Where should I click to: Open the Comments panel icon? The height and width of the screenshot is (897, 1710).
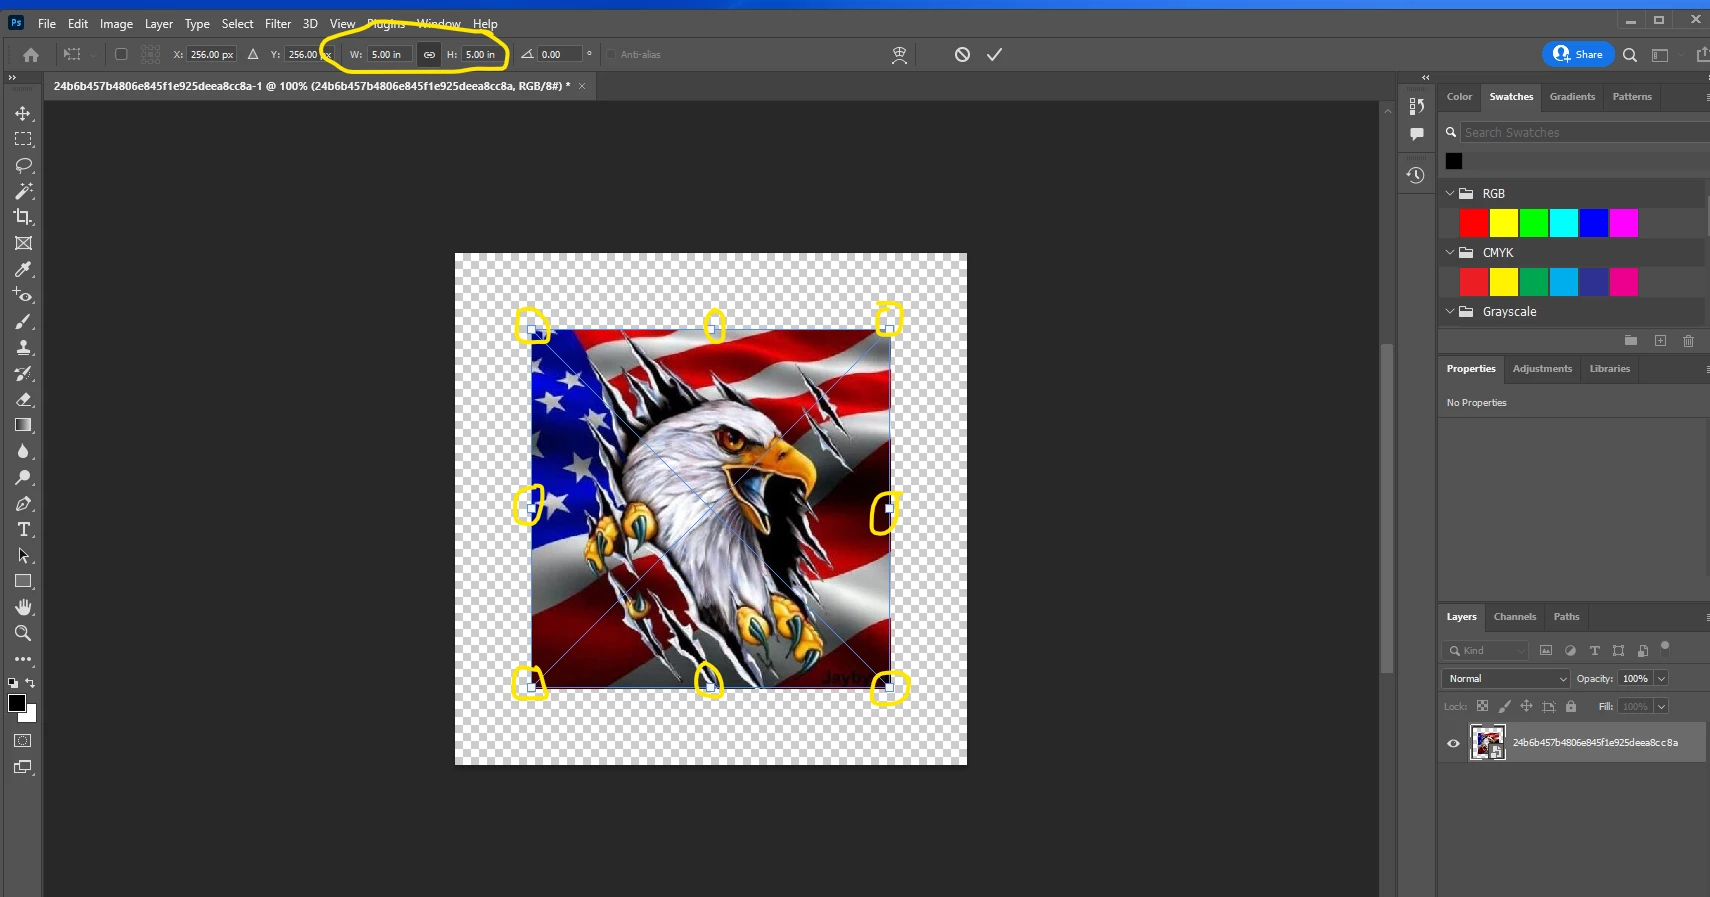tap(1416, 134)
